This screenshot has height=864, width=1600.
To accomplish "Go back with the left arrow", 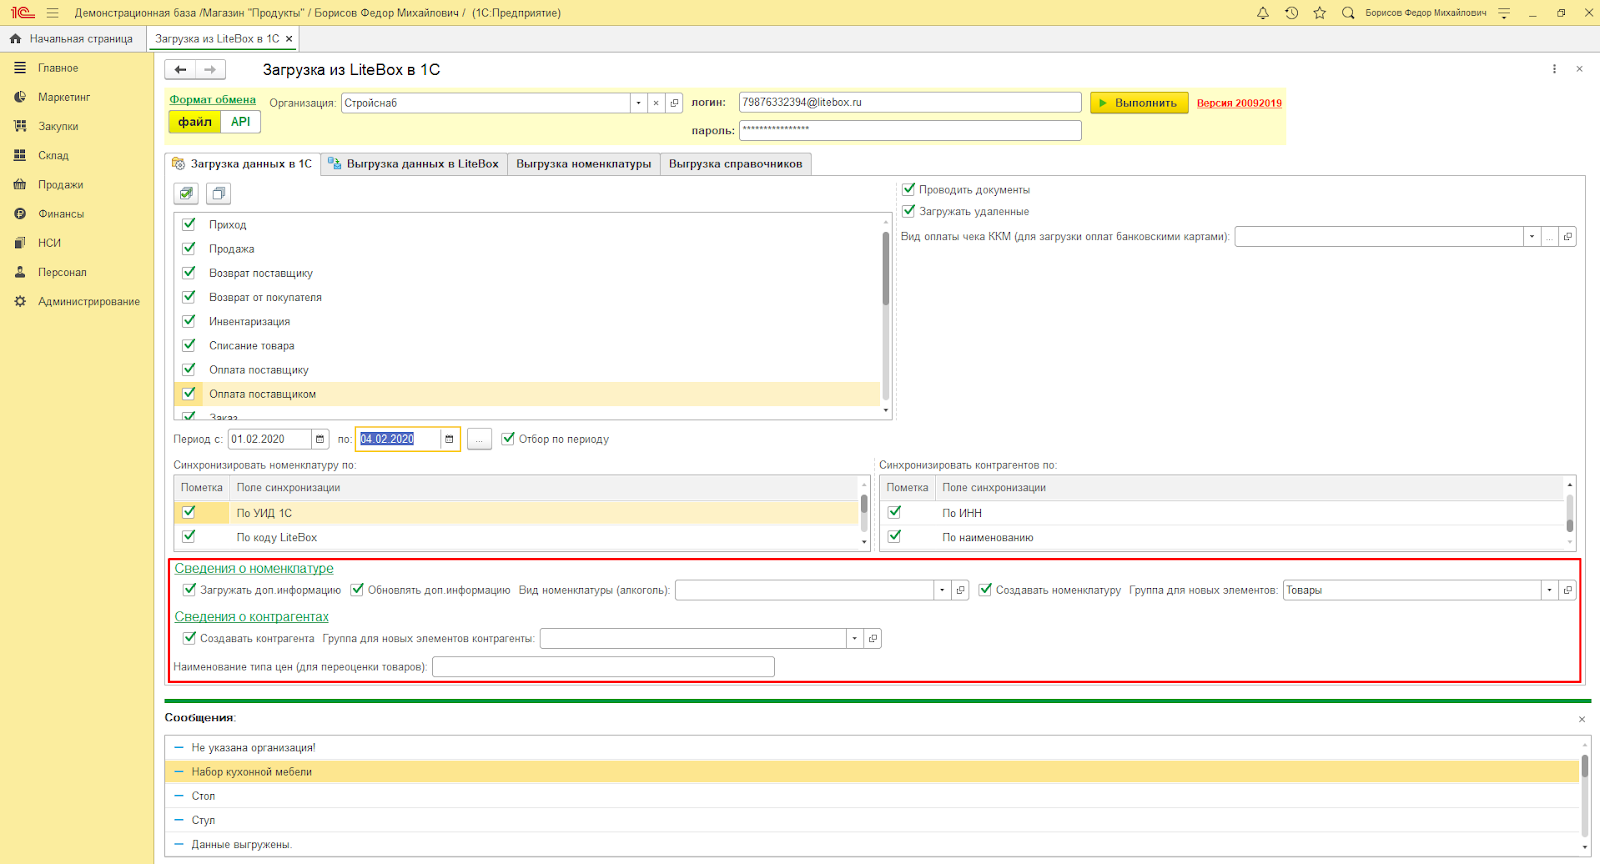I will point(180,70).
